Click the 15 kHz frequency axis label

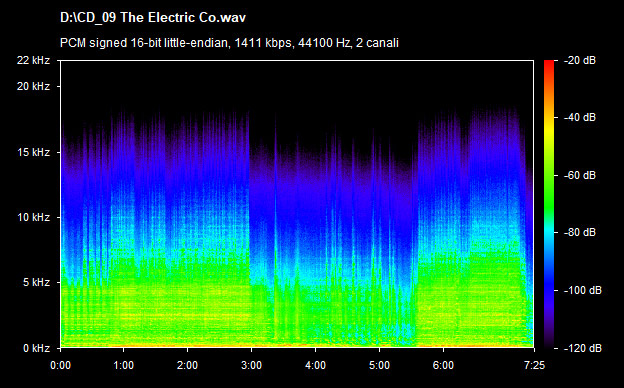click(33, 152)
